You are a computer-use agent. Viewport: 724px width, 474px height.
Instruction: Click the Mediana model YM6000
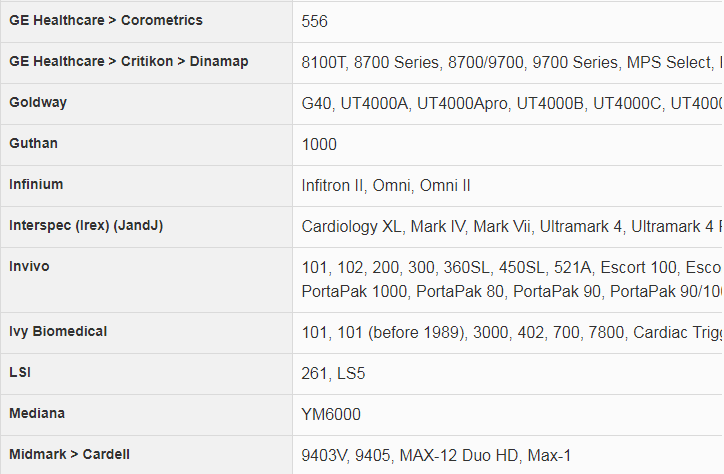pos(331,415)
